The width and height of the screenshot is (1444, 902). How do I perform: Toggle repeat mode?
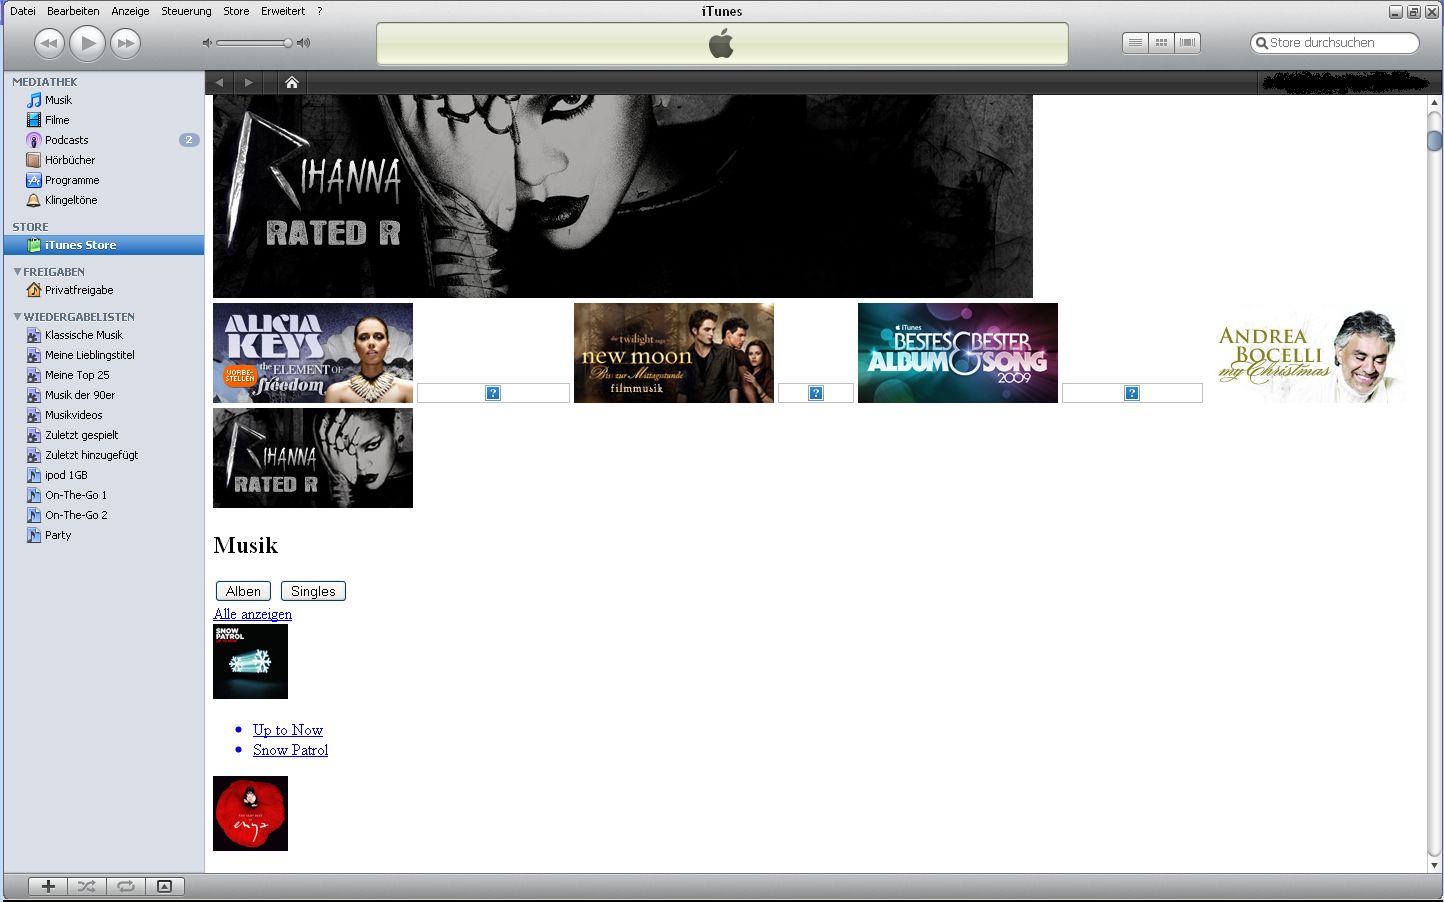point(126,886)
